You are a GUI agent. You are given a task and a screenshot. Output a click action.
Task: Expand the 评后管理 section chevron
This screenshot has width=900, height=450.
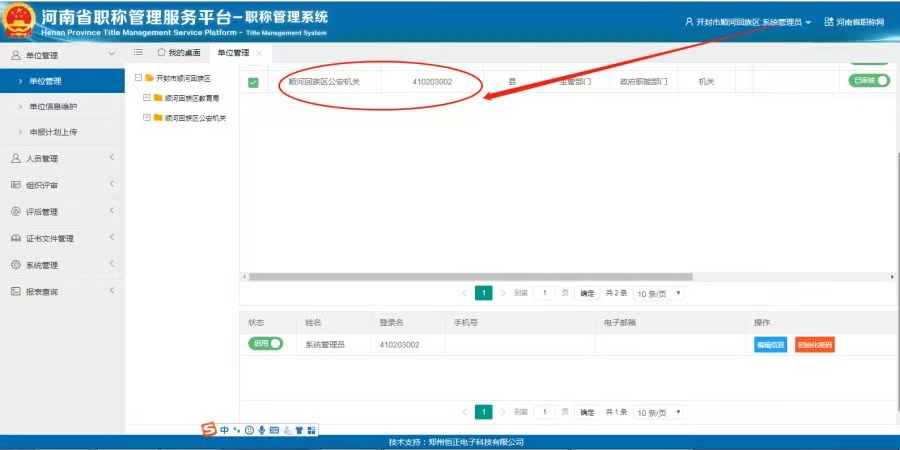coord(112,210)
